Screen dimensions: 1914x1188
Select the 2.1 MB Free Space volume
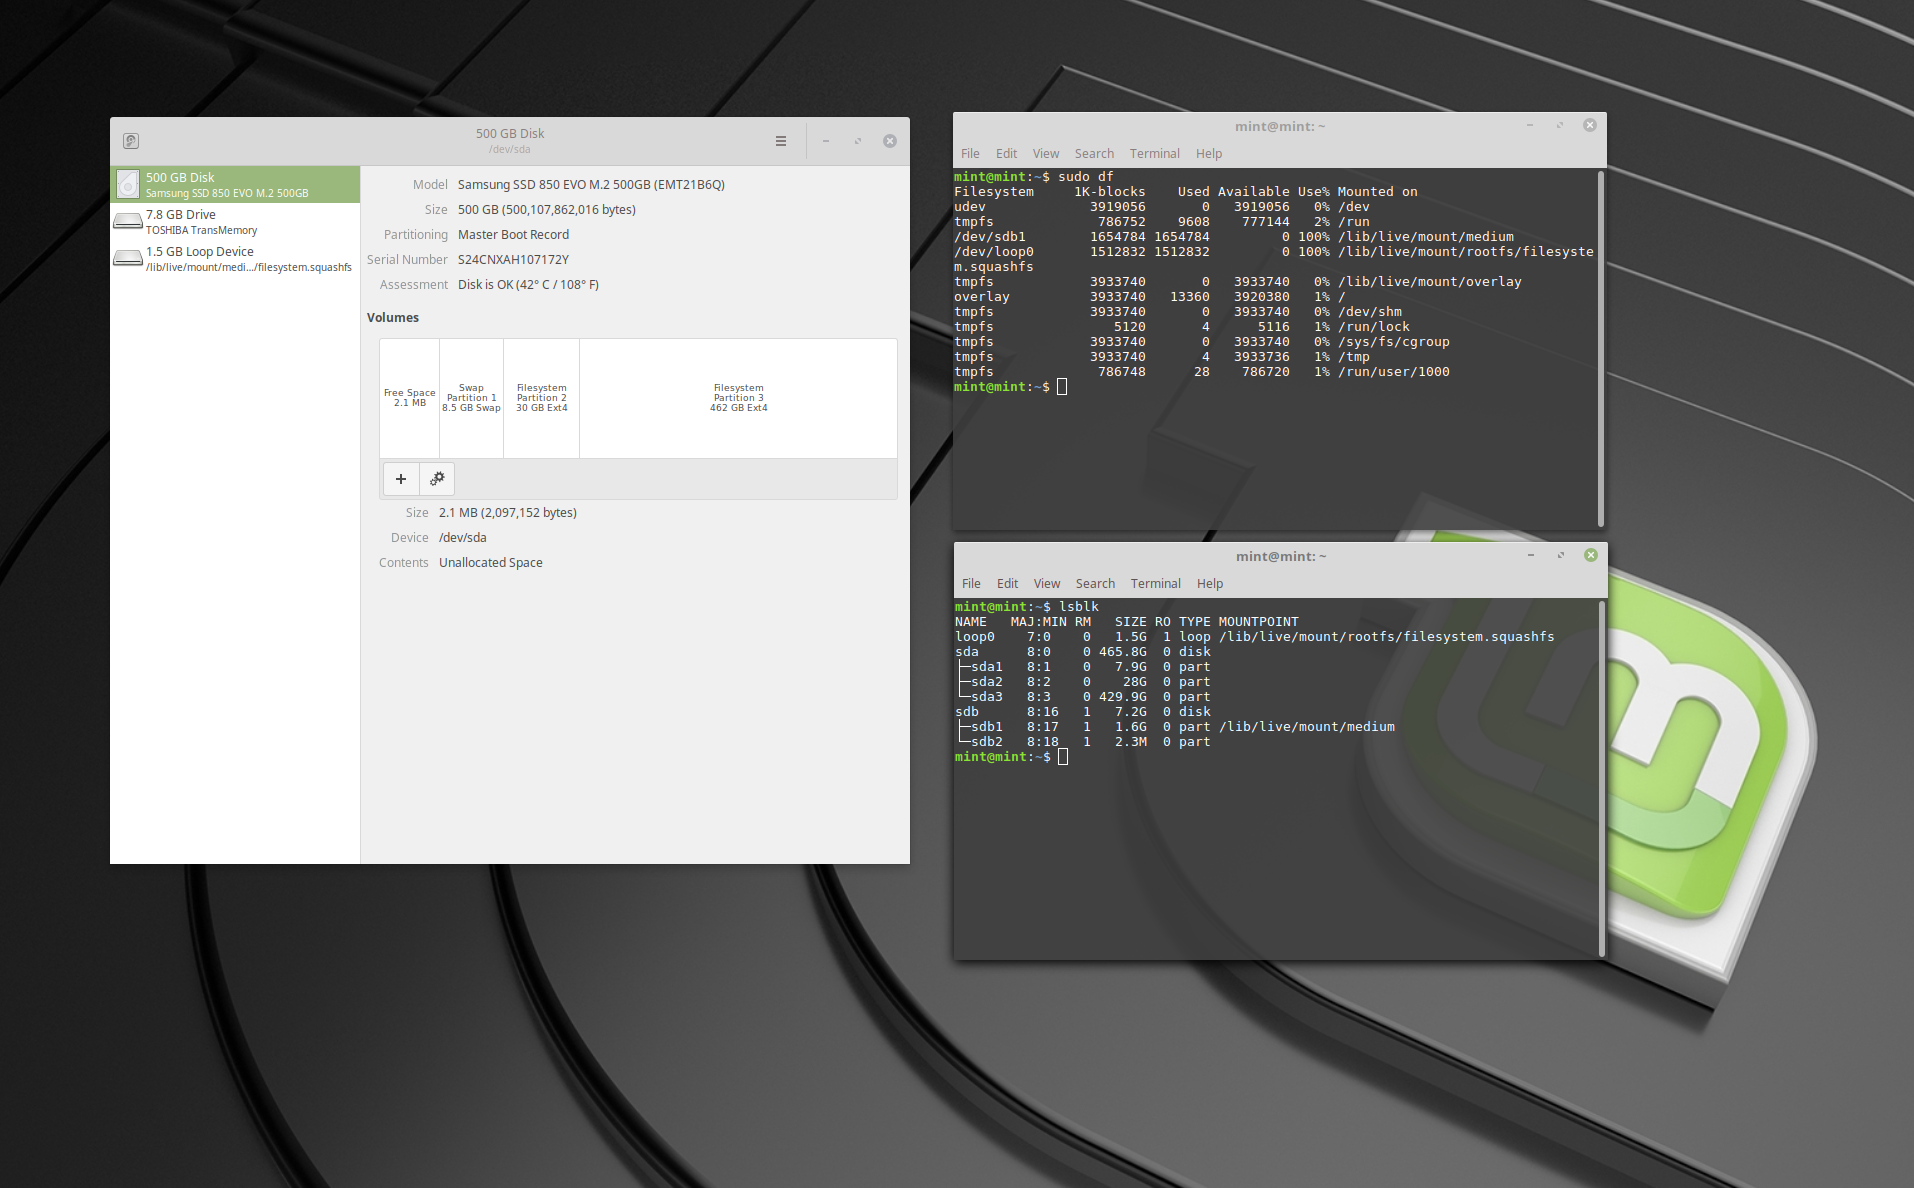point(409,398)
